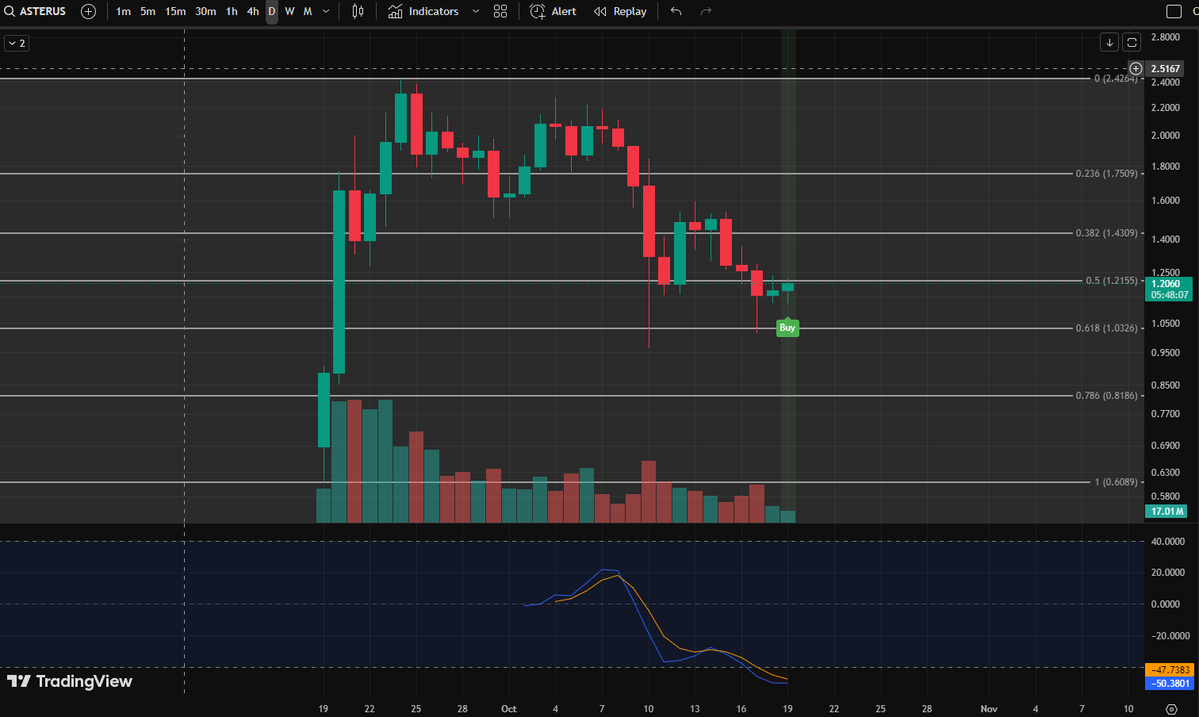Click the volume label 17.01 M

1167,511
